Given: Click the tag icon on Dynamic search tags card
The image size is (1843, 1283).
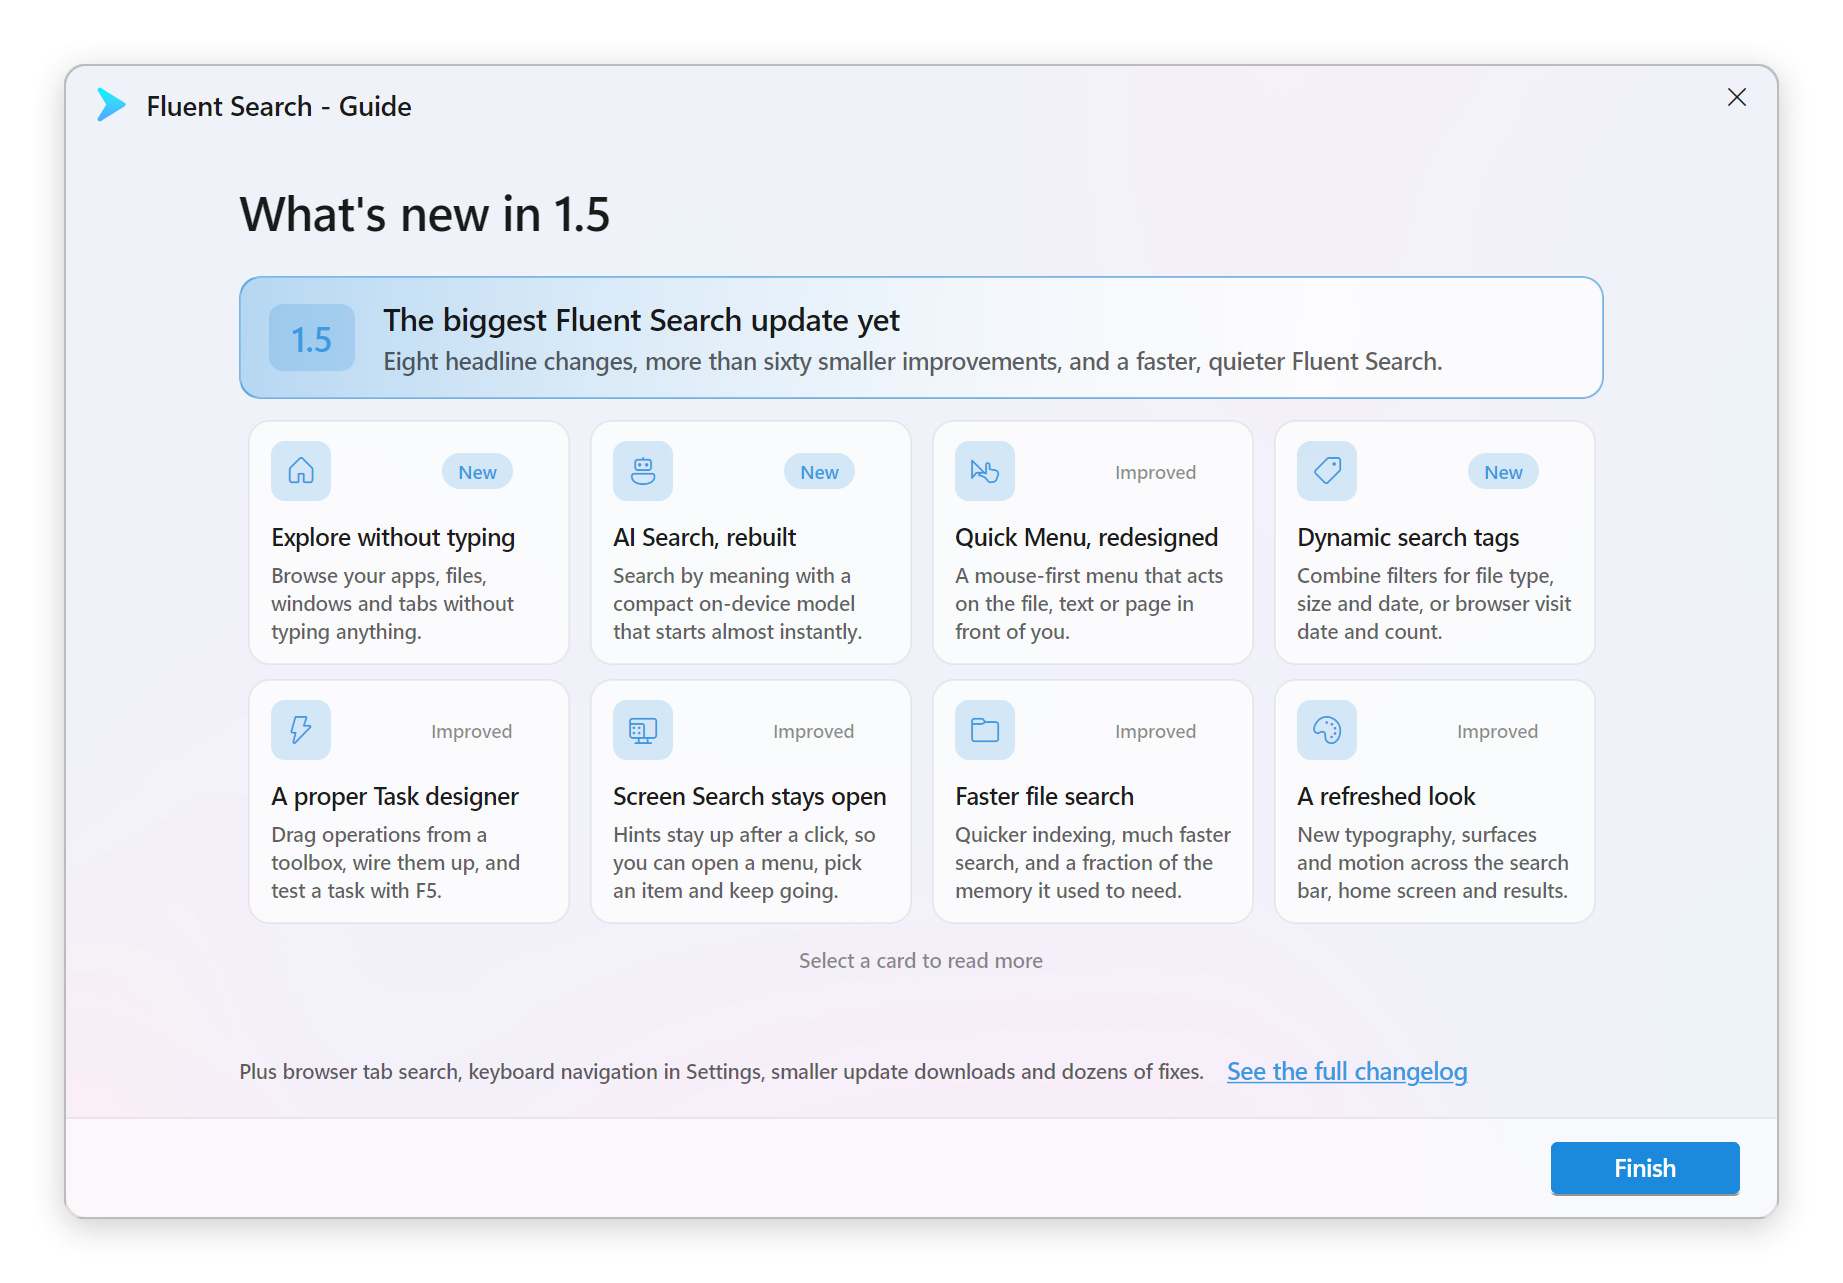Looking at the screenshot, I should point(1327,471).
